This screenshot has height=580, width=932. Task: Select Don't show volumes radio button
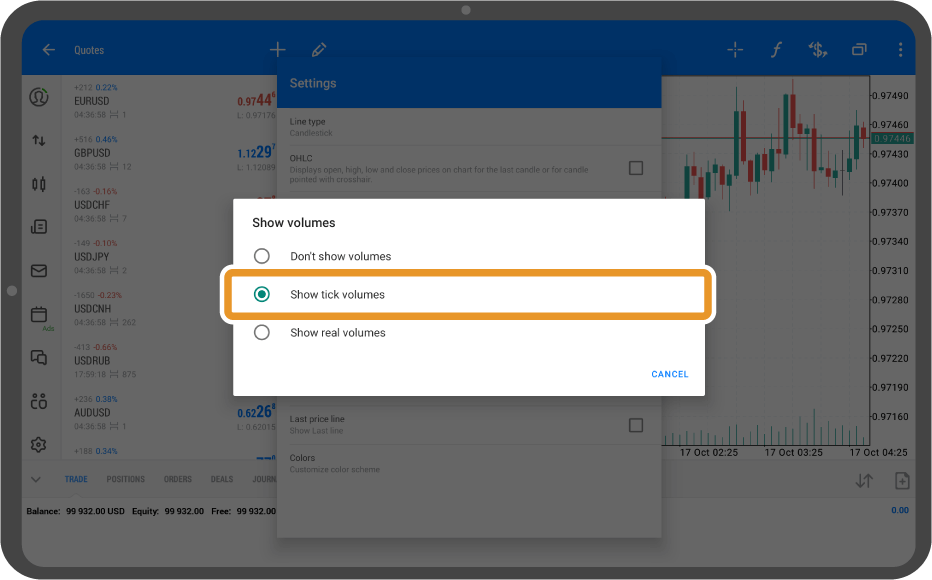click(262, 256)
